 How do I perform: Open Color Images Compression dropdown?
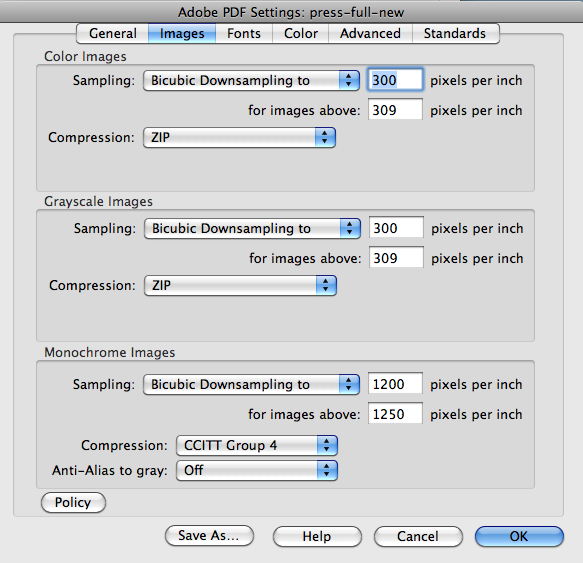click(239, 137)
